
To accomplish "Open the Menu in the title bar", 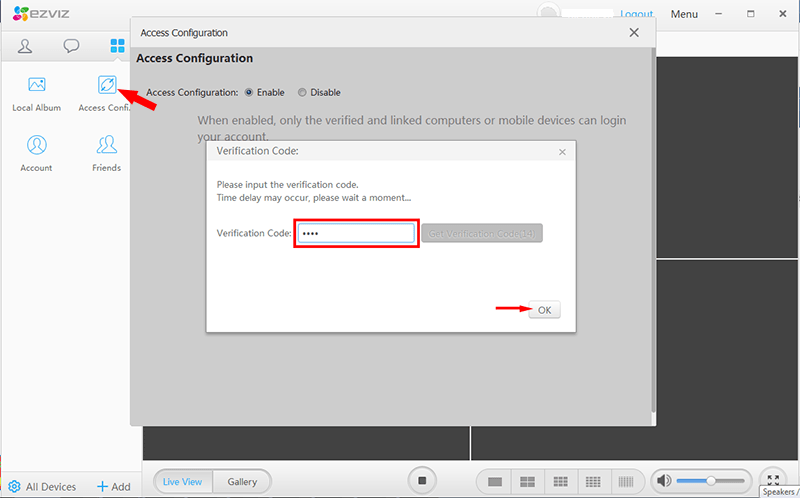I will coord(684,14).
